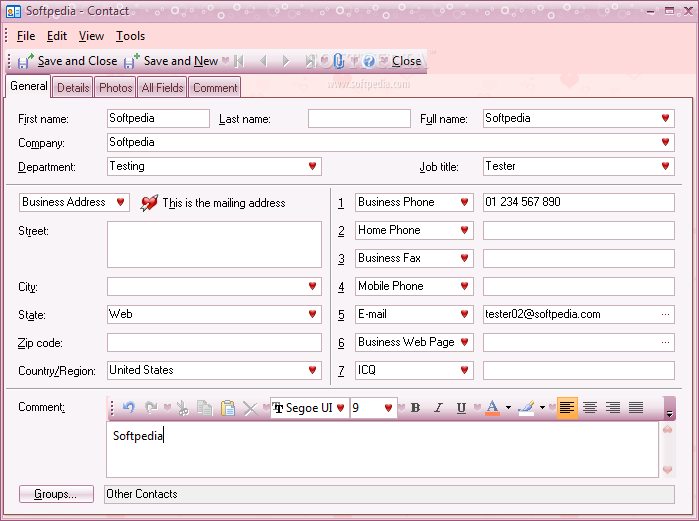Open the Business Fax type dropdown
This screenshot has height=521, width=699.
pos(464,258)
